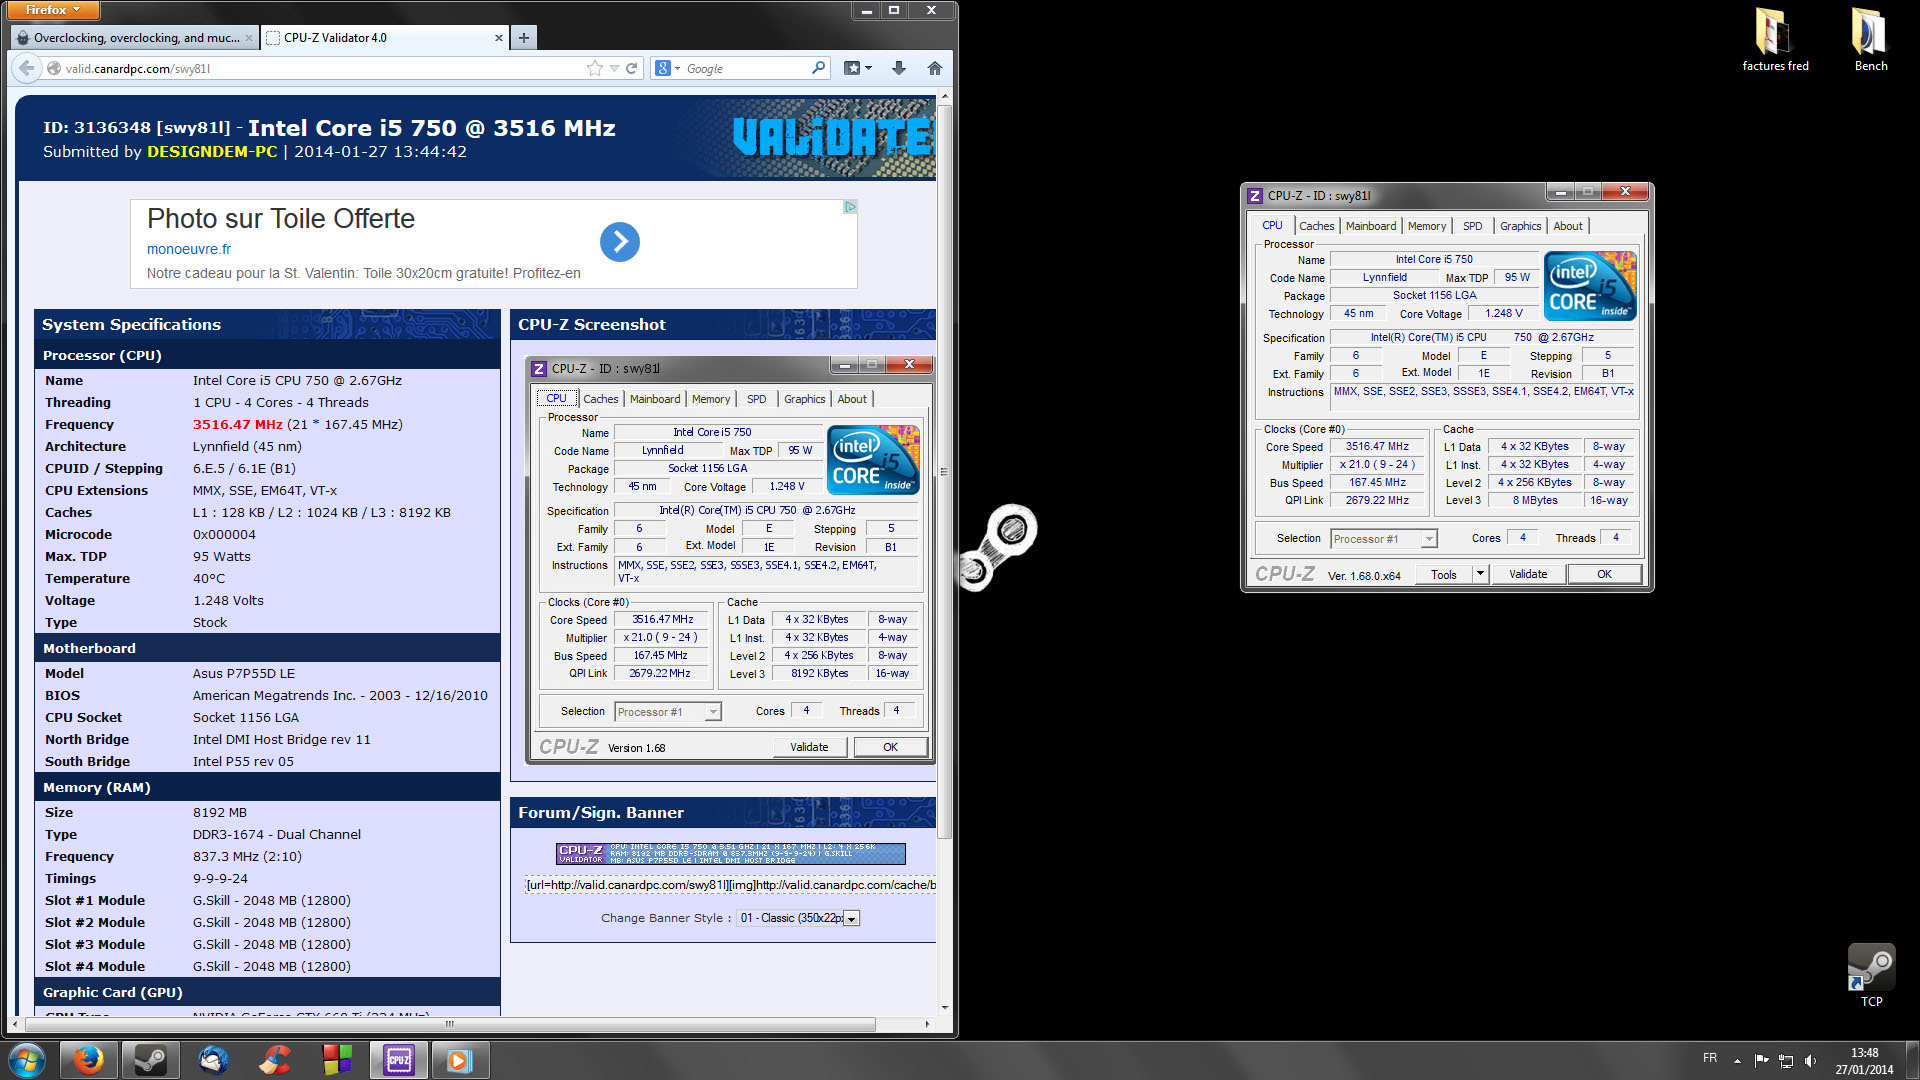Image resolution: width=1920 pixels, height=1080 pixels.
Task: Open the Bench desktop folder
Action: [x=1870, y=41]
